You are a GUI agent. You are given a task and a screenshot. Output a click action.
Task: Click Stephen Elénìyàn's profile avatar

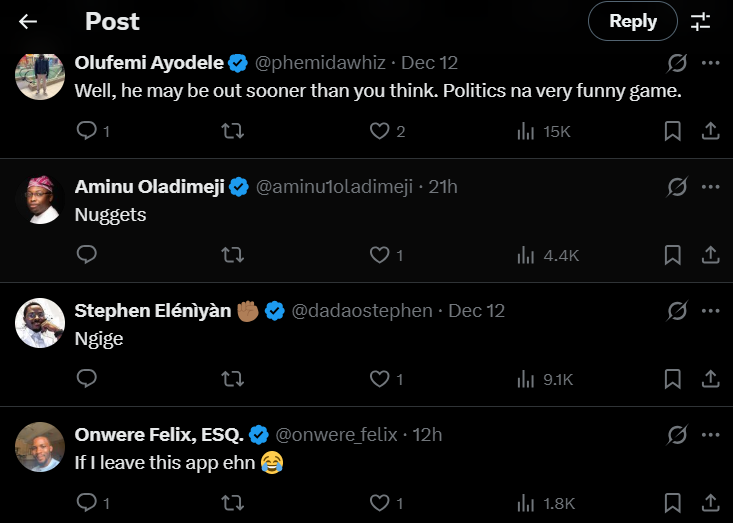coord(40,322)
